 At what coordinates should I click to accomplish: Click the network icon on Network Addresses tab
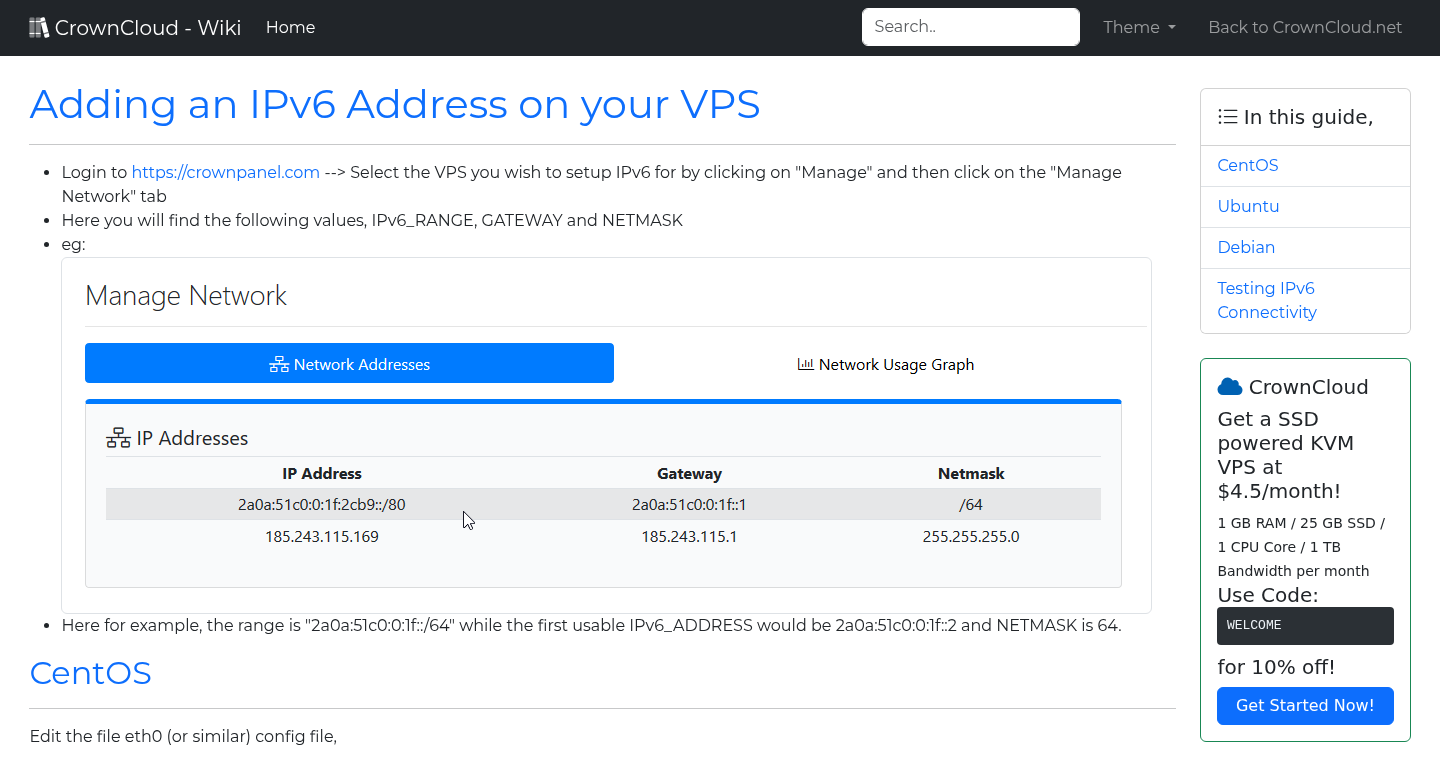[x=279, y=365]
